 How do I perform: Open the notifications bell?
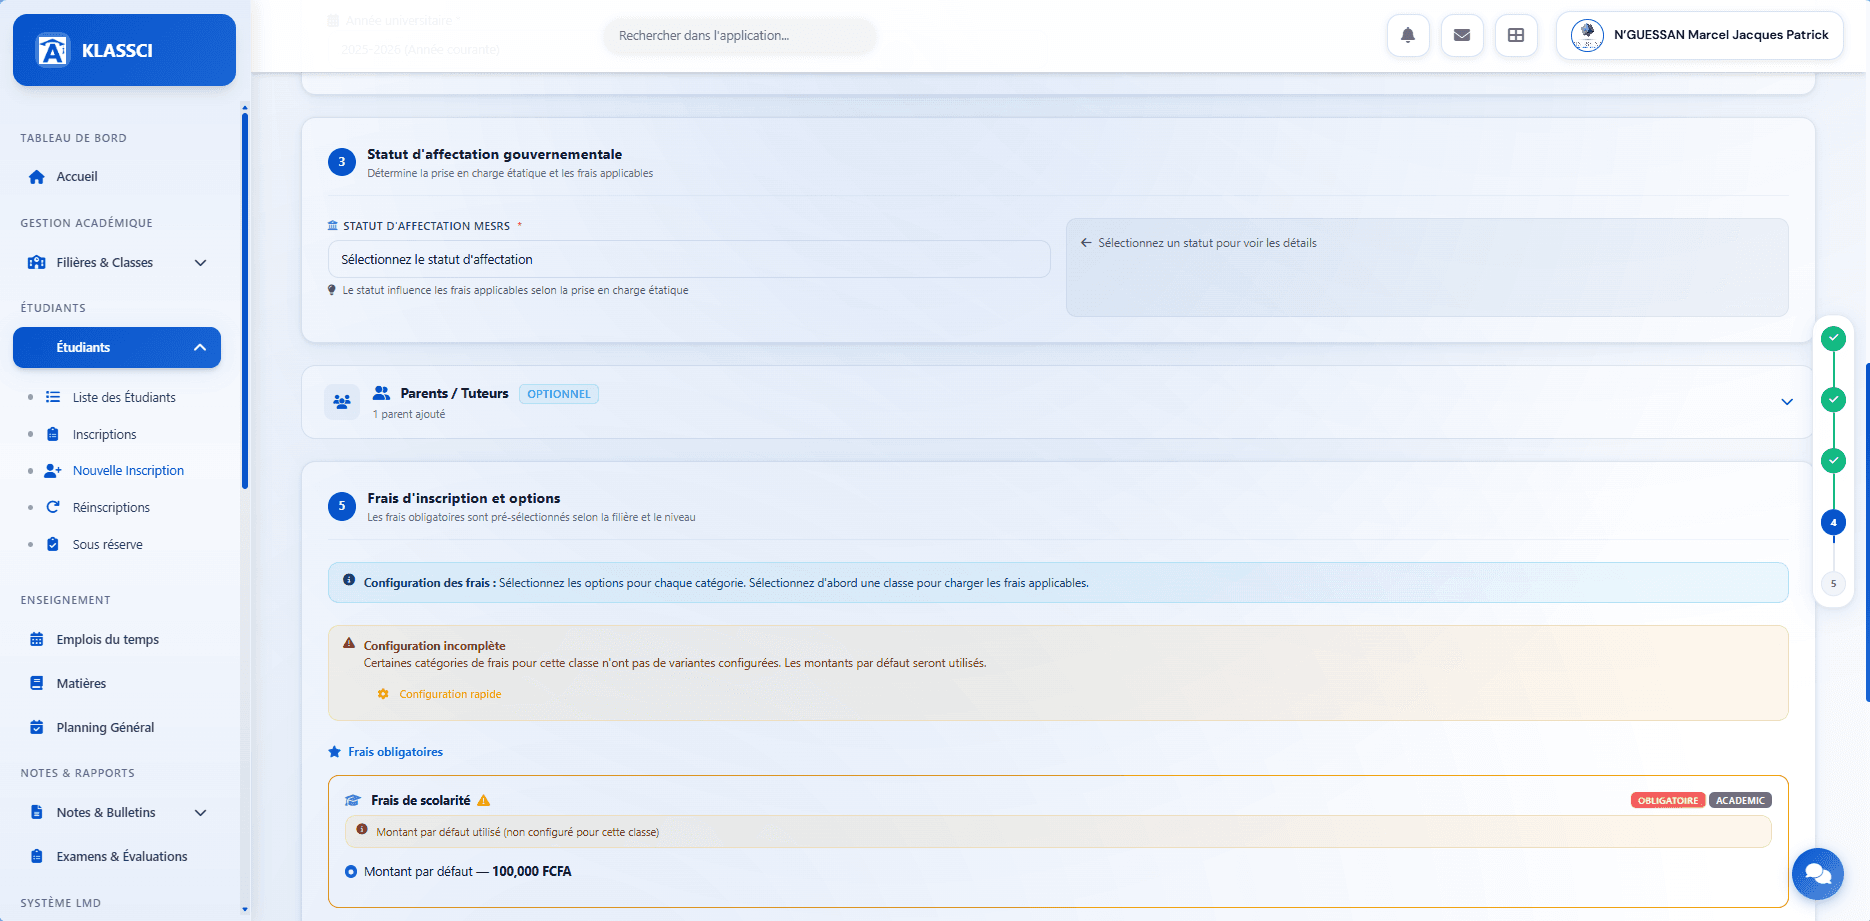pyautogui.click(x=1408, y=35)
